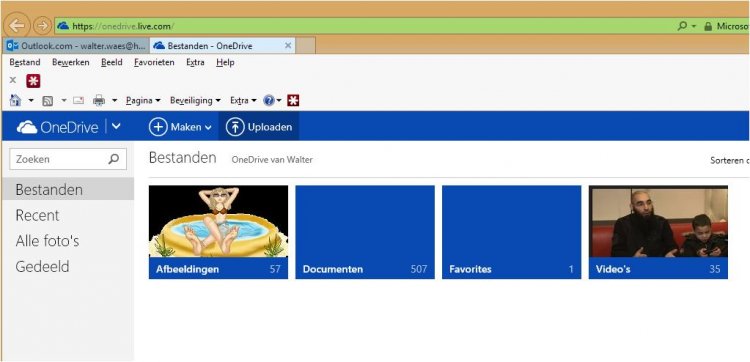Click the OneDrive cloud logo
This screenshot has width=750, height=362.
(27, 127)
